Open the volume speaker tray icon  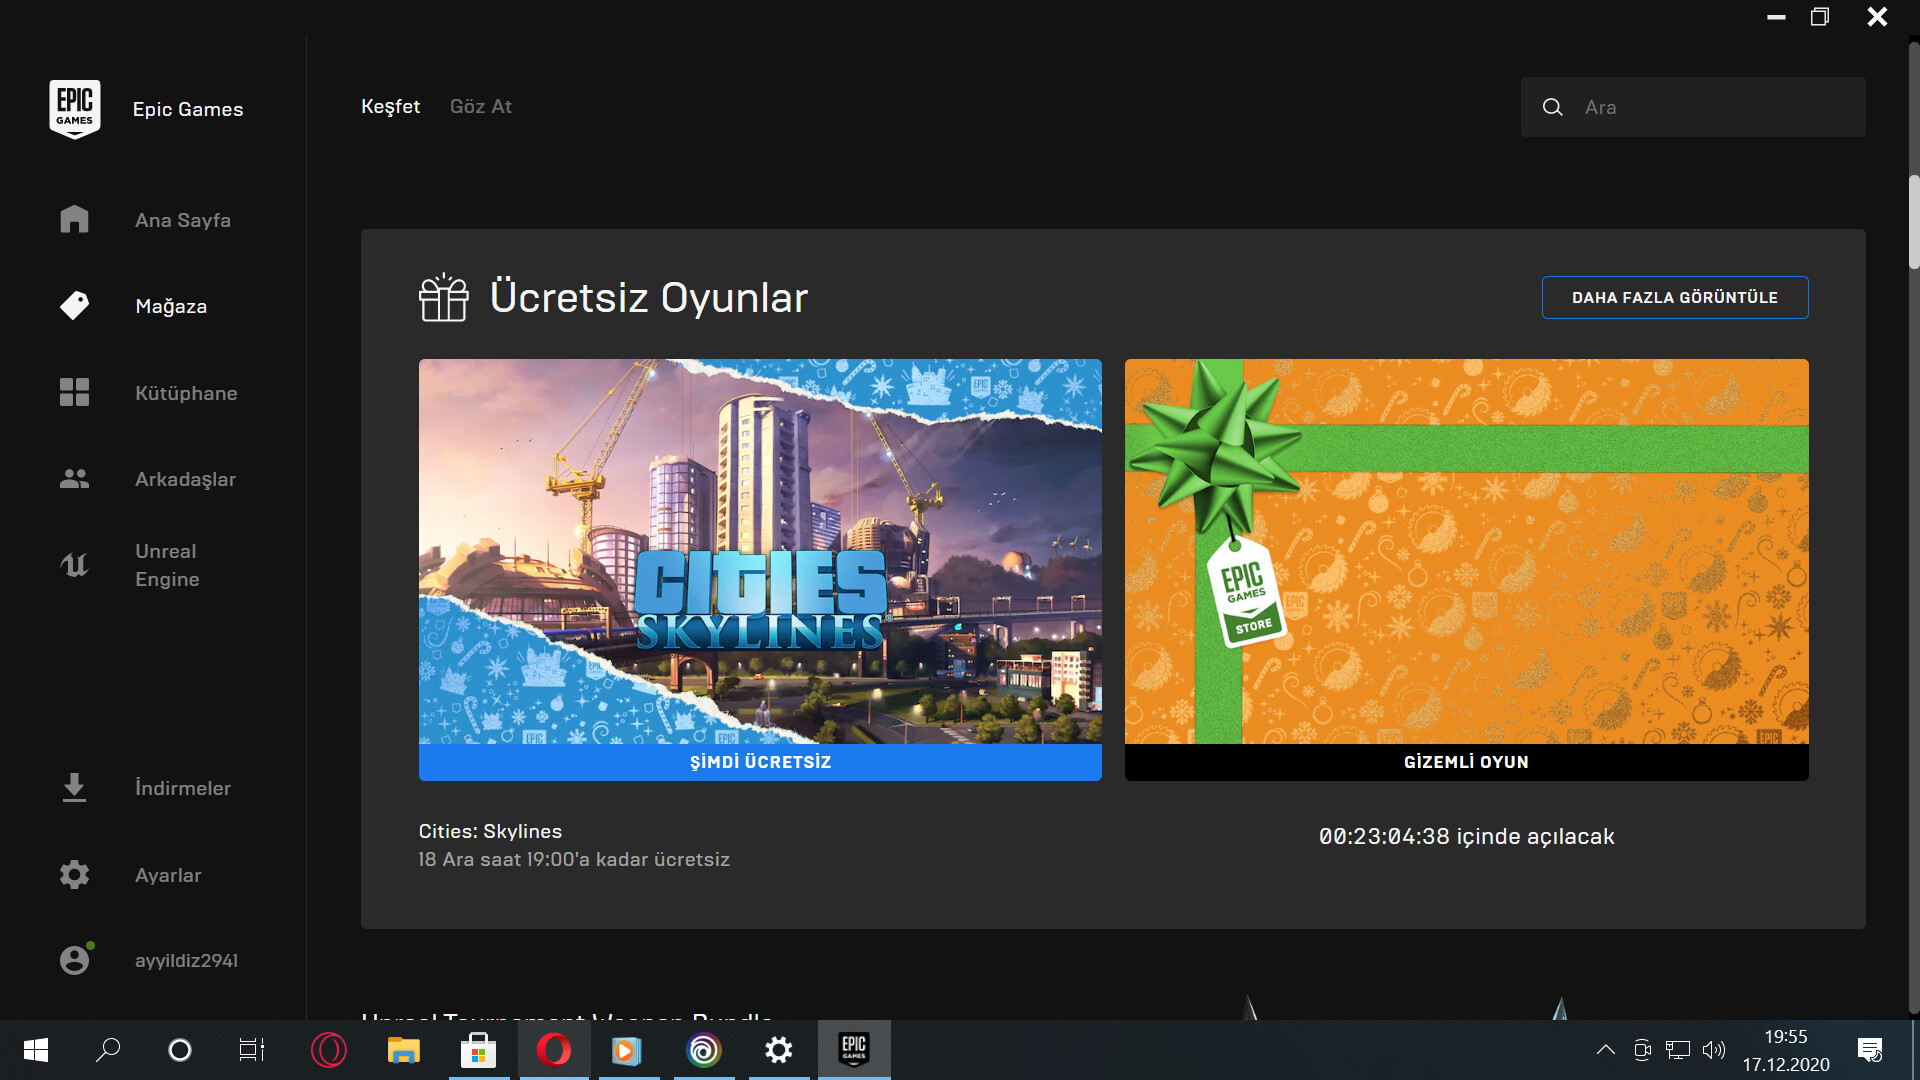click(x=1714, y=1050)
